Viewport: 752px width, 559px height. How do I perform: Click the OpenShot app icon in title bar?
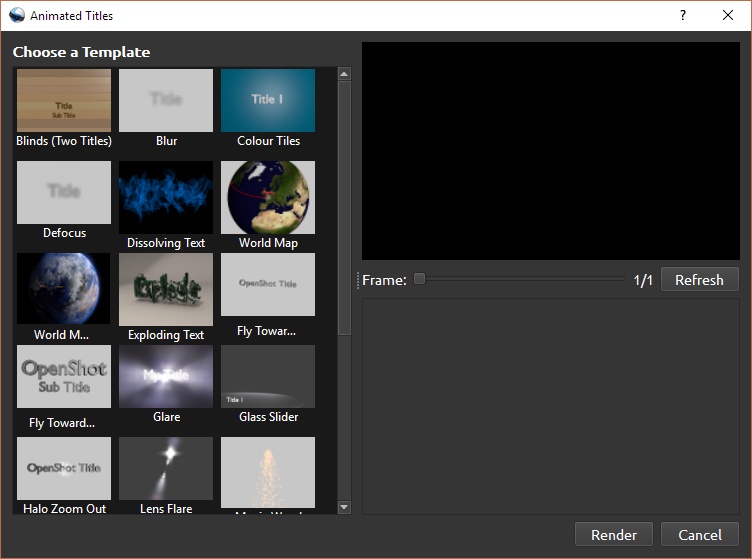(17, 15)
